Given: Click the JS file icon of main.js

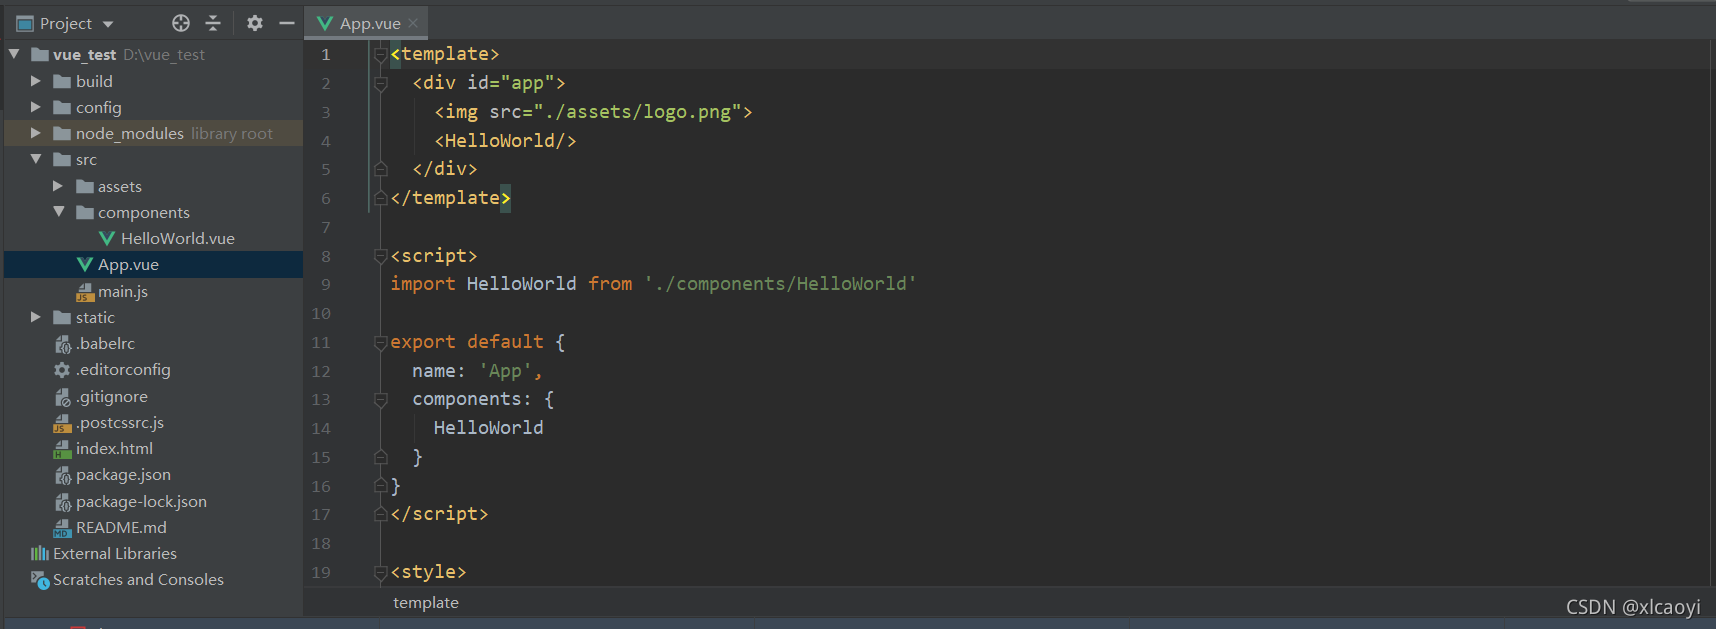Looking at the screenshot, I should [x=85, y=291].
